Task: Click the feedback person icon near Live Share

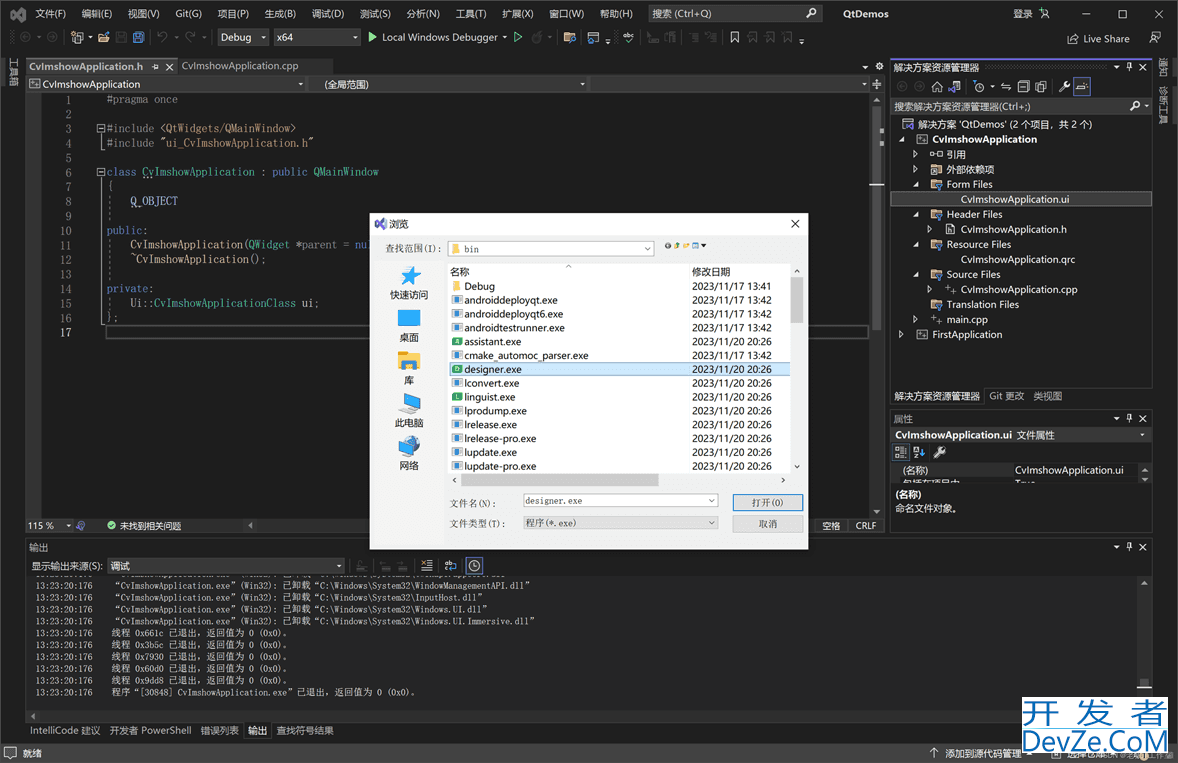Action: click(1155, 38)
